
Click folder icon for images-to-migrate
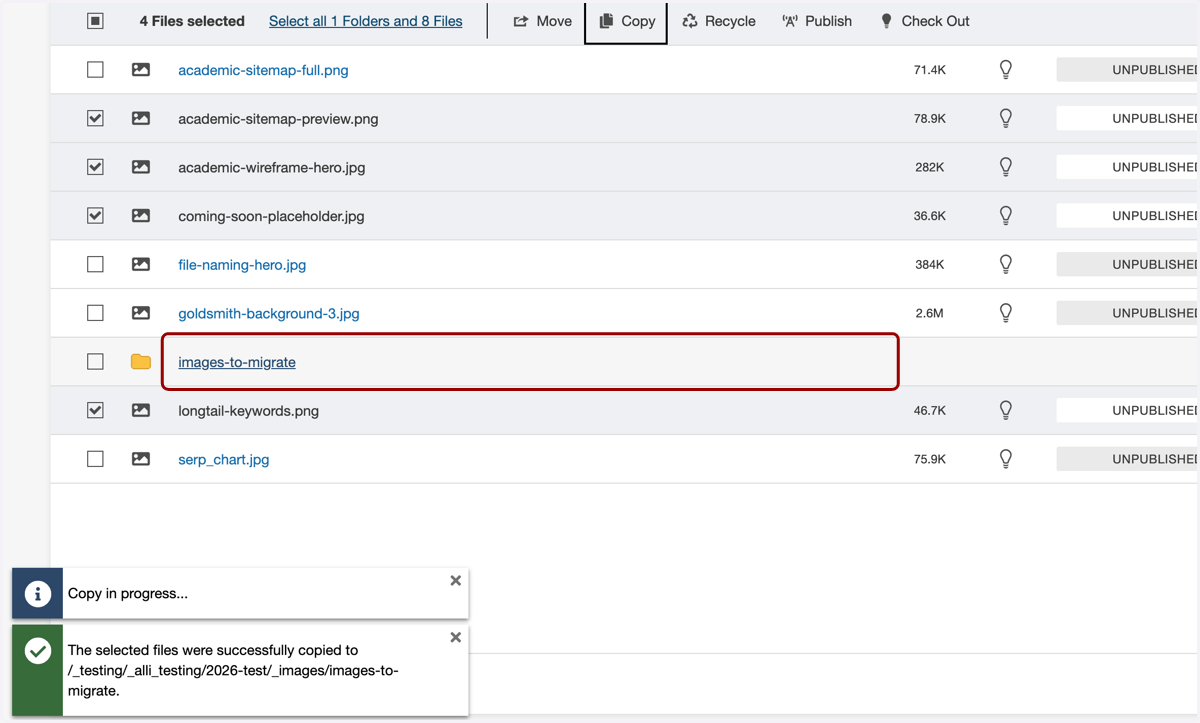141,361
